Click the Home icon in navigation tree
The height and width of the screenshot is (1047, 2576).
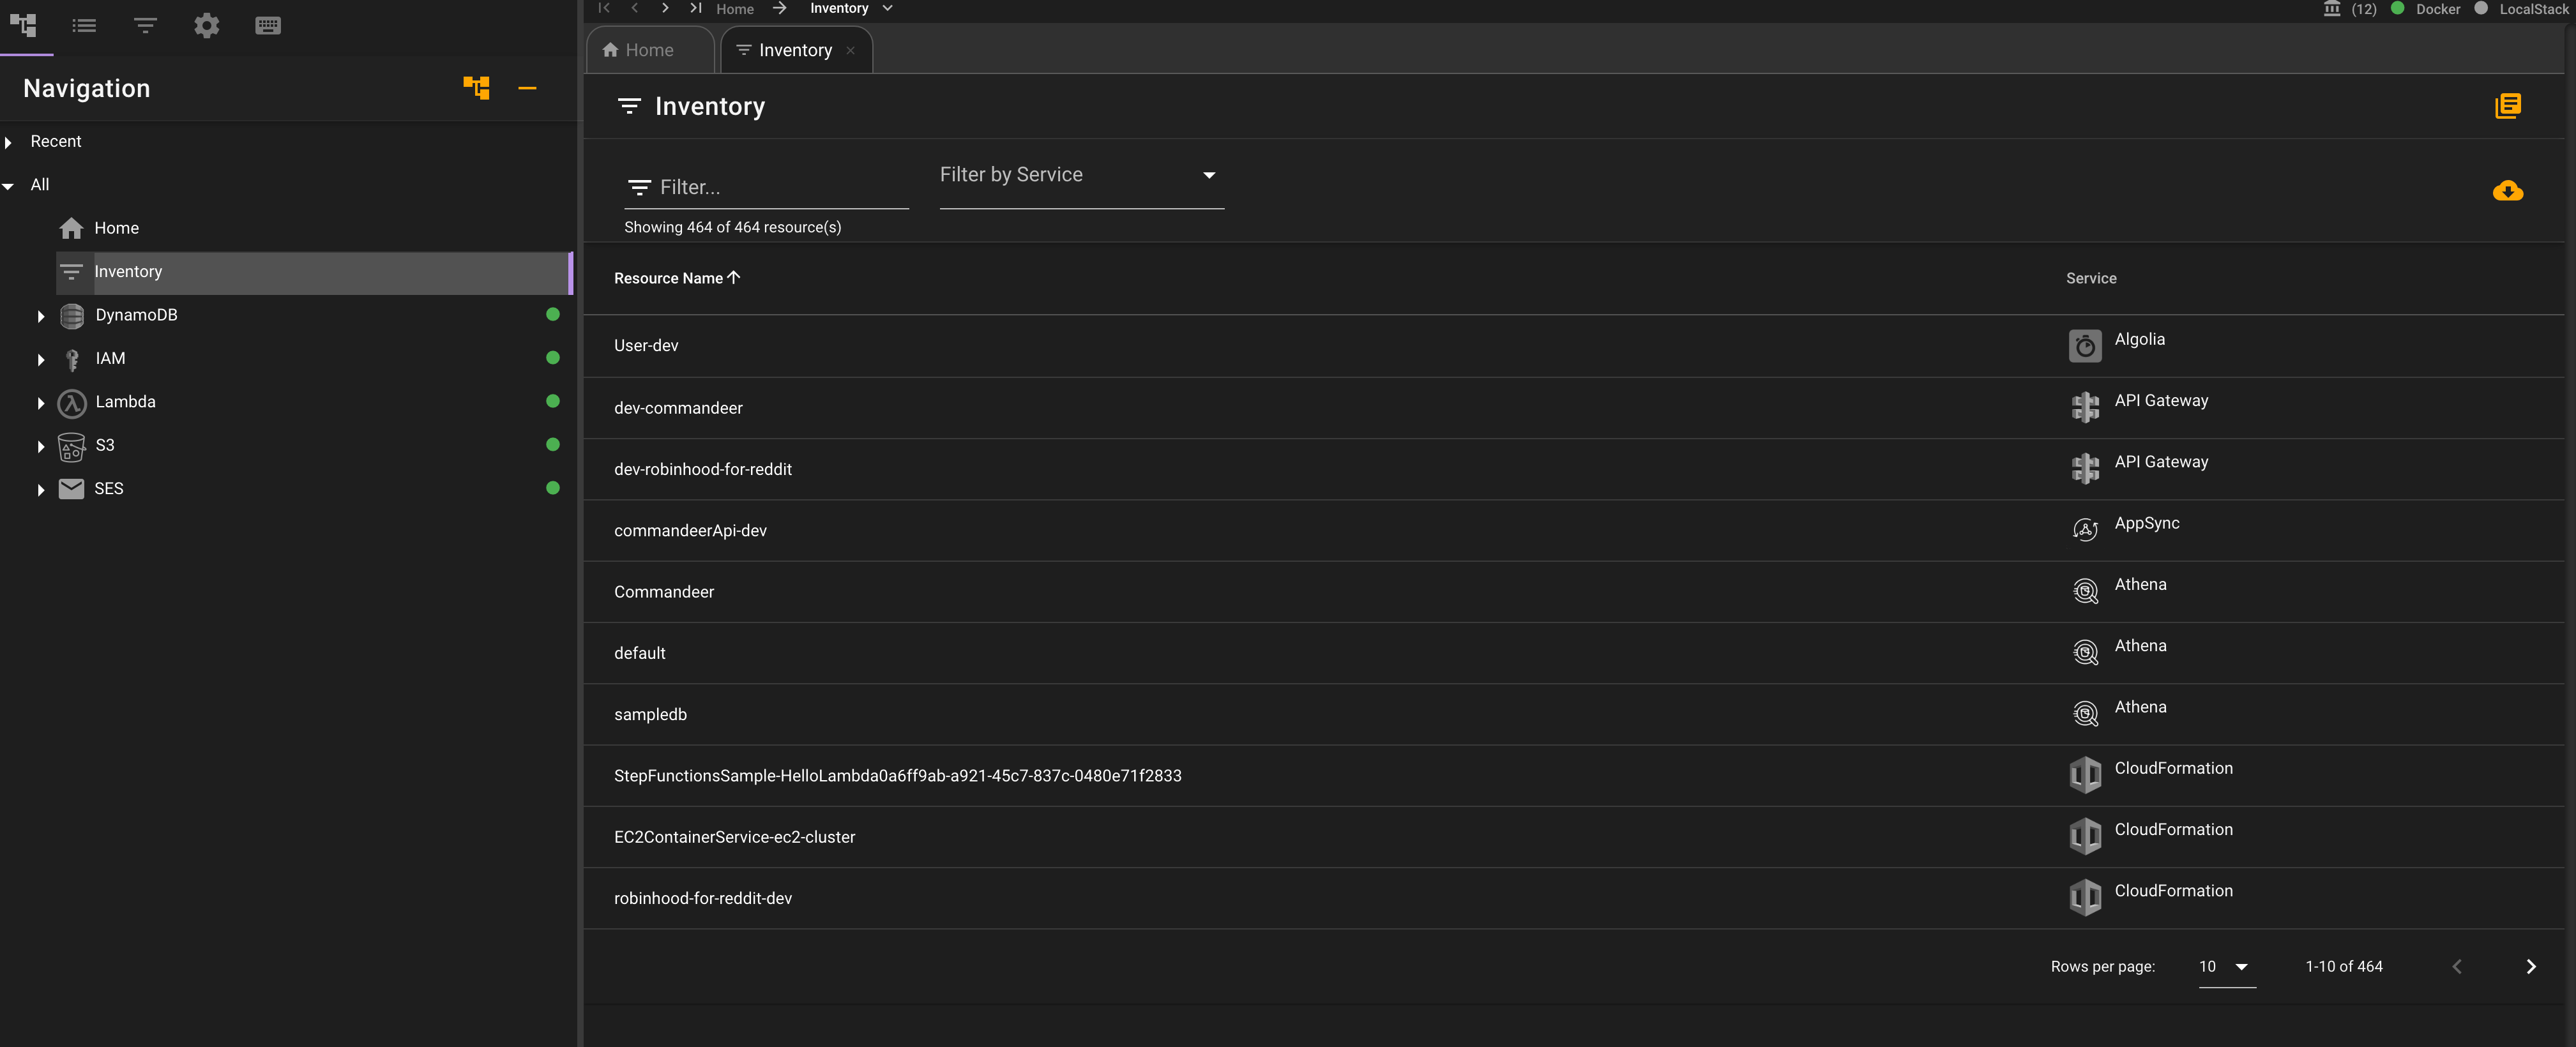(71, 229)
